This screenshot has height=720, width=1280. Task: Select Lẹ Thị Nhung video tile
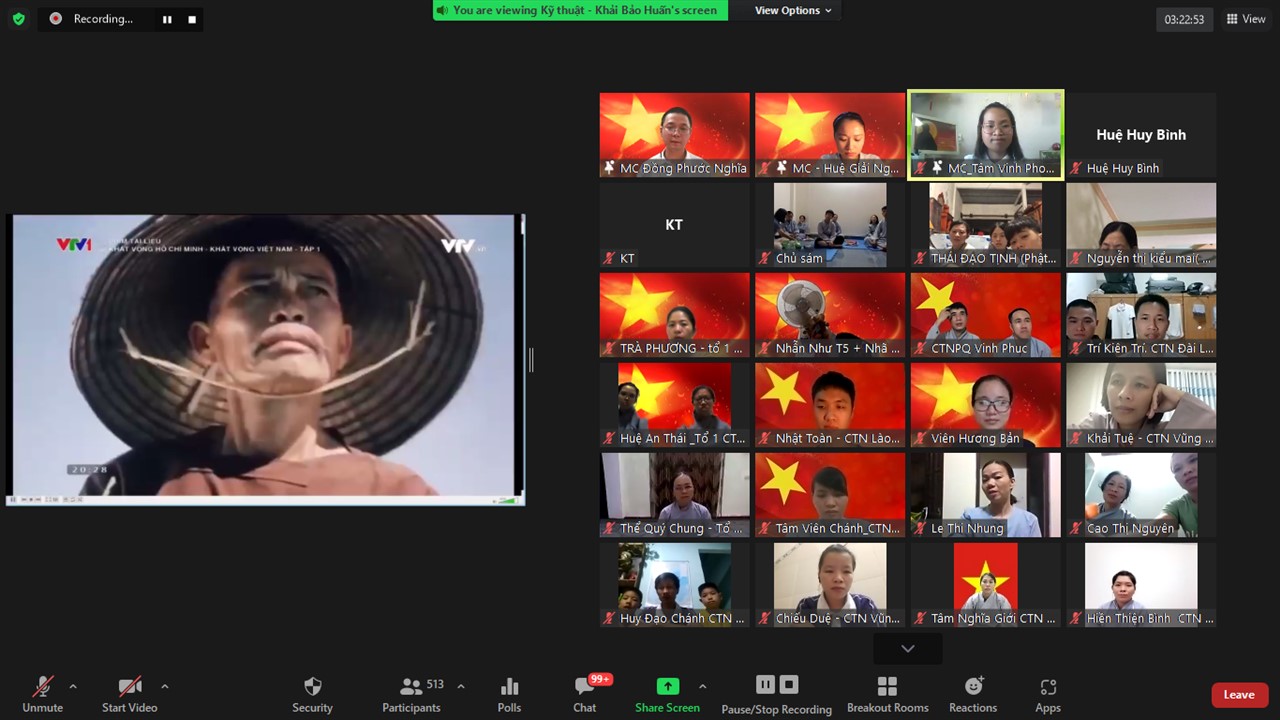click(986, 495)
